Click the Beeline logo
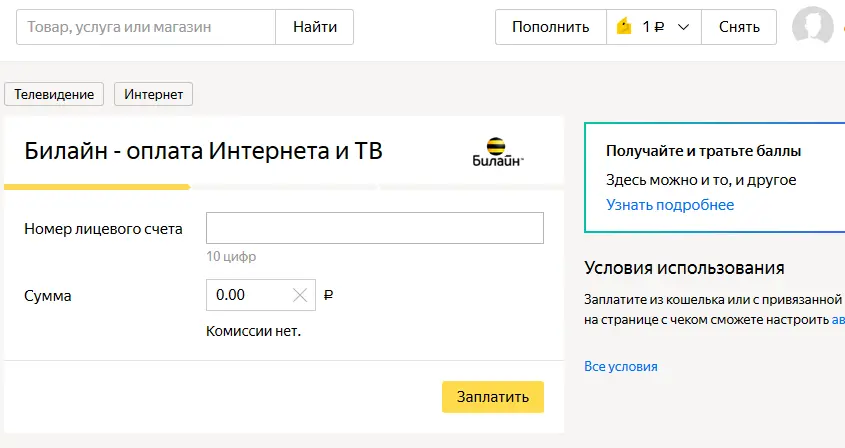Viewport: 845px width, 448px height. pyautogui.click(x=497, y=152)
